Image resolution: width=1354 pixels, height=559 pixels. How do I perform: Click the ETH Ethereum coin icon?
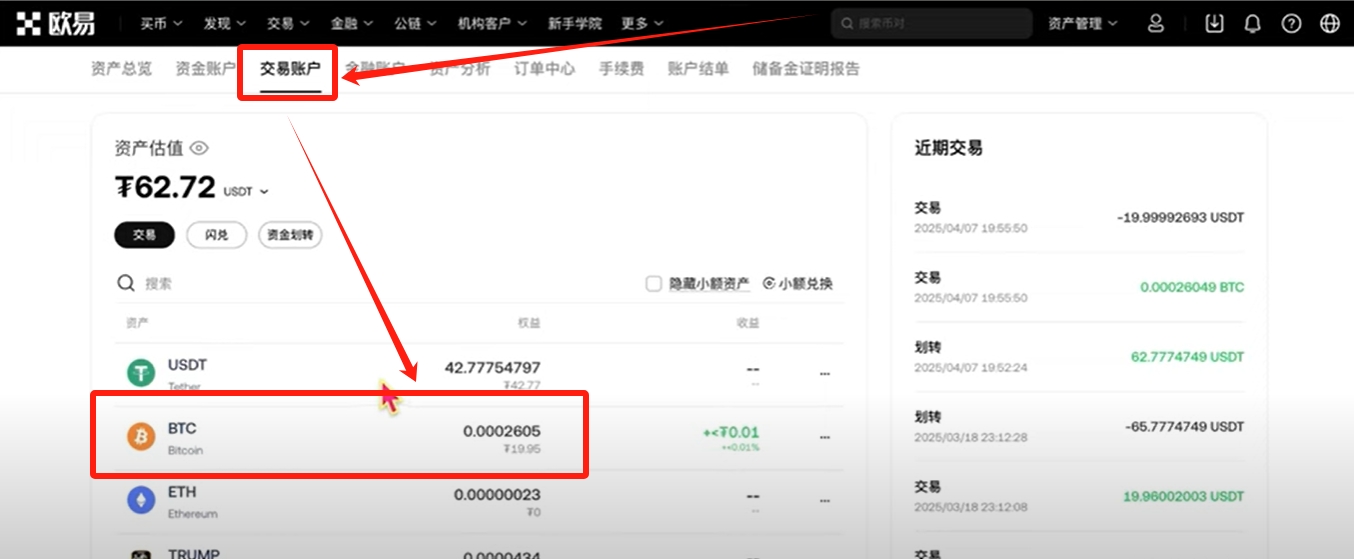[141, 500]
